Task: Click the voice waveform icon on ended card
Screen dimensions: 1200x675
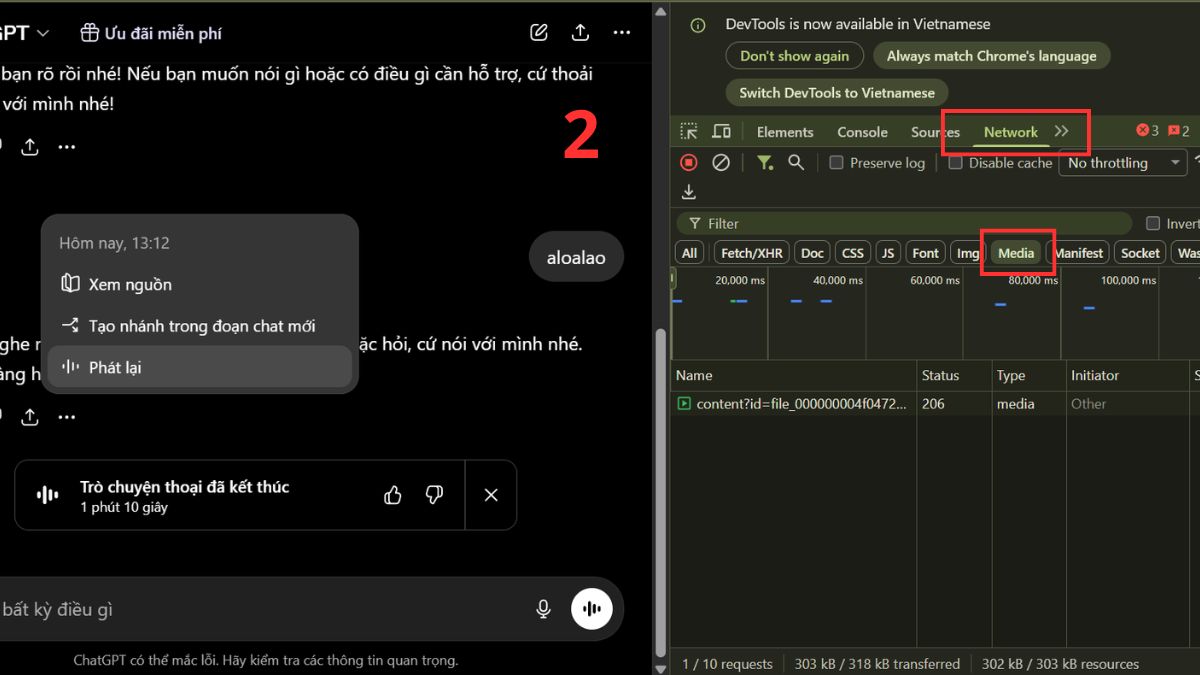Action: [47, 495]
